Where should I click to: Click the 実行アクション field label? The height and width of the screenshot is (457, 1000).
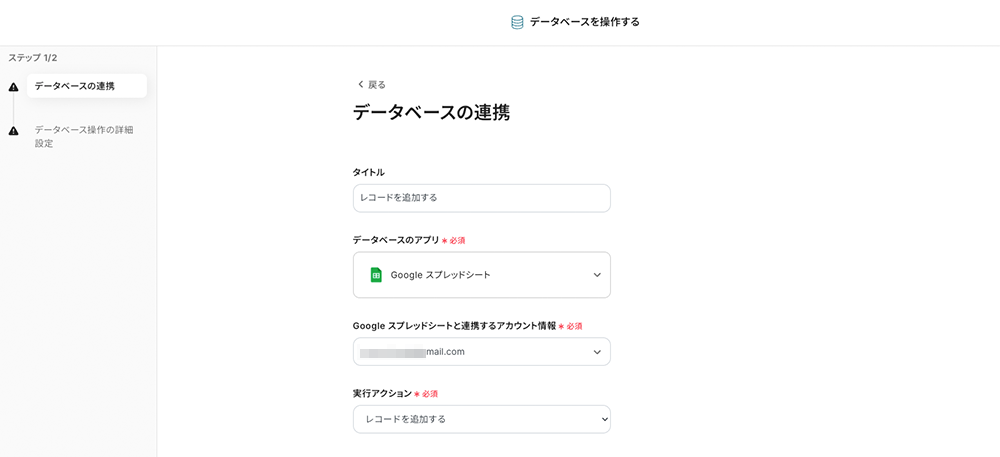(382, 394)
